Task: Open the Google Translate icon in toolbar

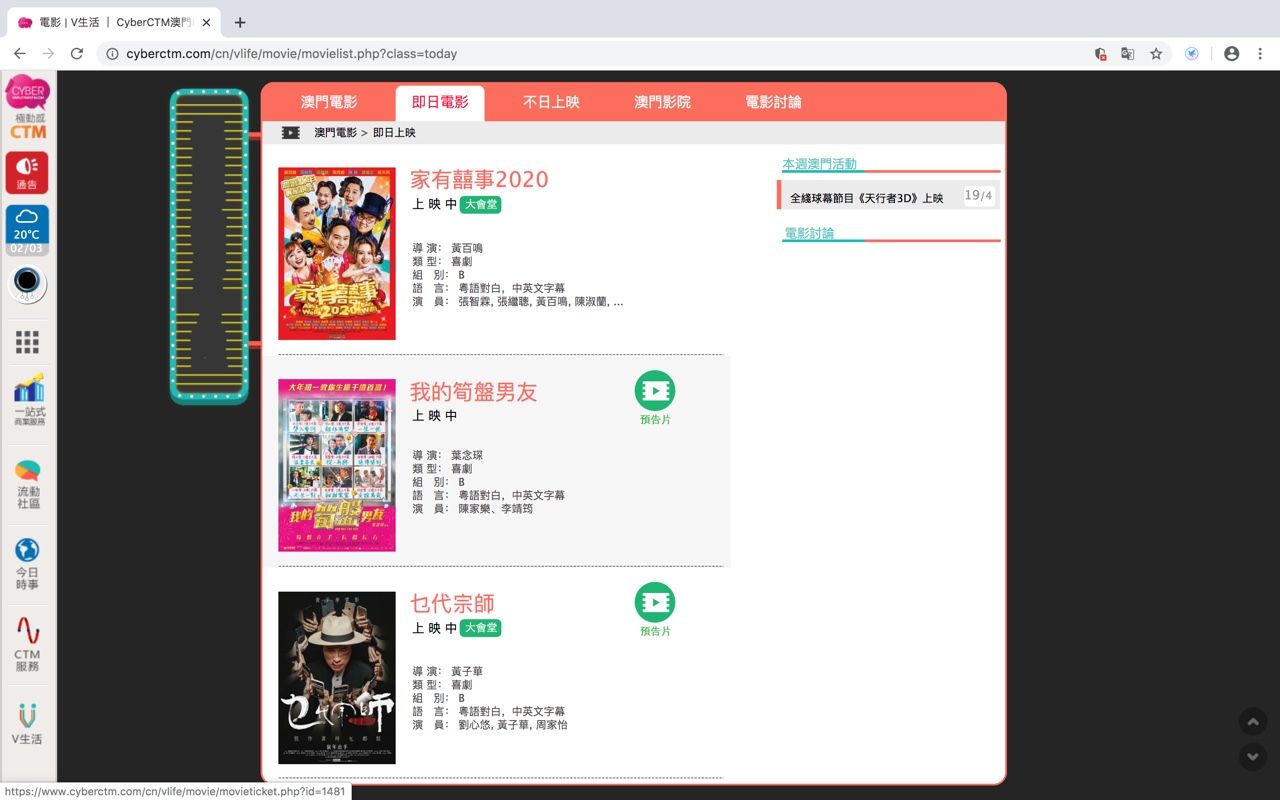Action: pyautogui.click(x=1127, y=54)
